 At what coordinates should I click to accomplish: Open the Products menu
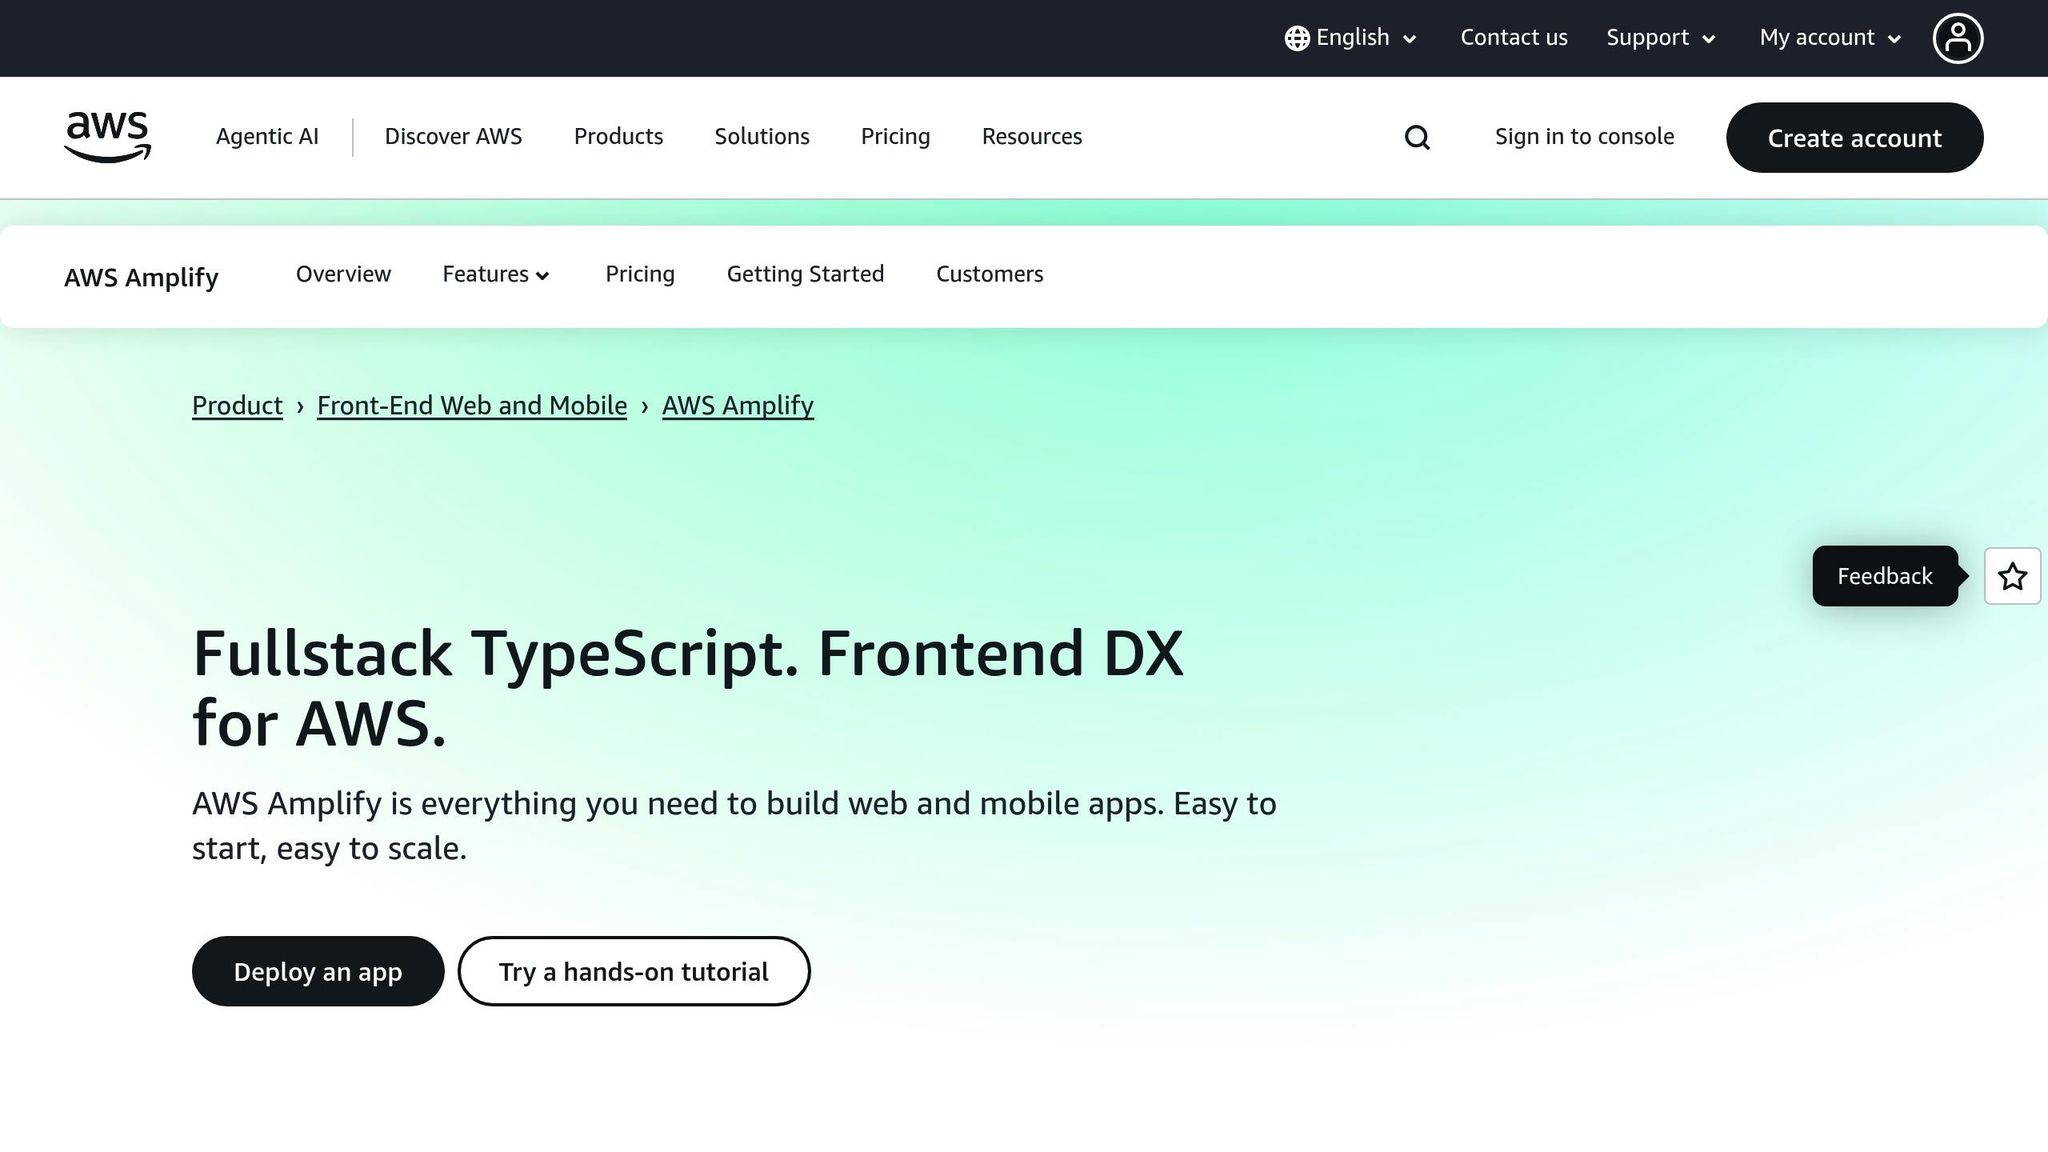pos(618,137)
